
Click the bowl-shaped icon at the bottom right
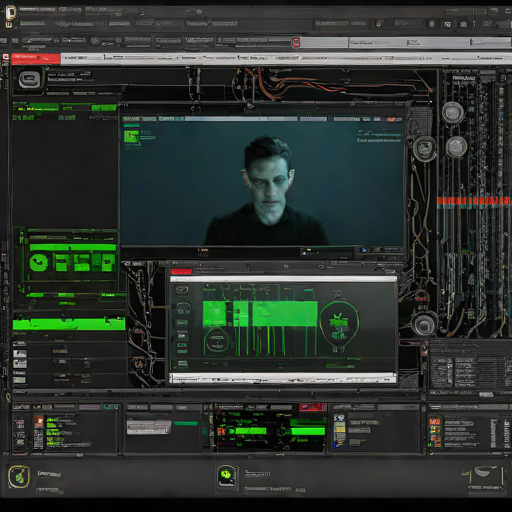pos(485,472)
